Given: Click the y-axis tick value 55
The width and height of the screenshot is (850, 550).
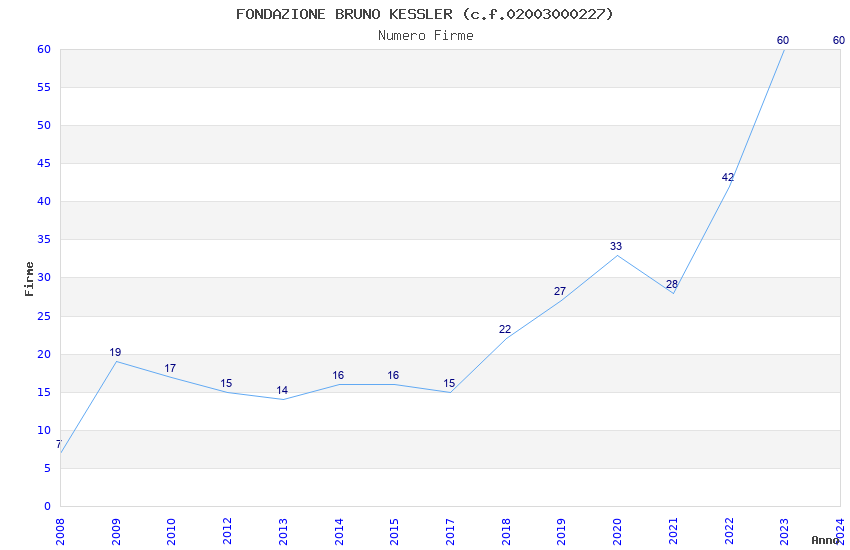Looking at the screenshot, I should coord(44,87).
